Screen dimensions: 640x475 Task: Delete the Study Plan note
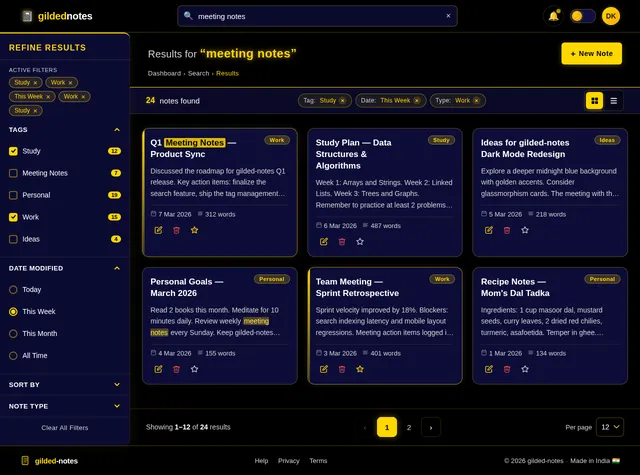(x=341, y=241)
